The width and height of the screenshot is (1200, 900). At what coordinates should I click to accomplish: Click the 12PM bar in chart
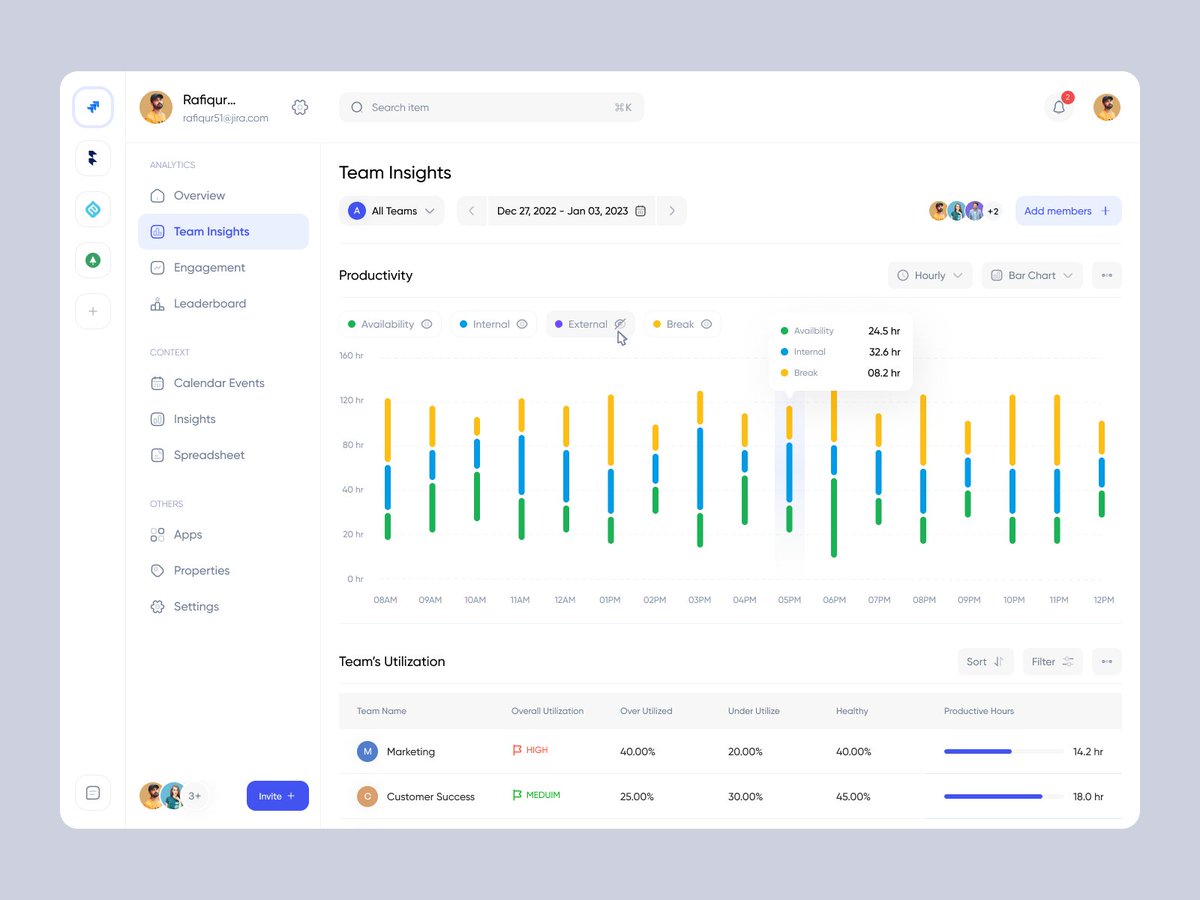(1102, 469)
